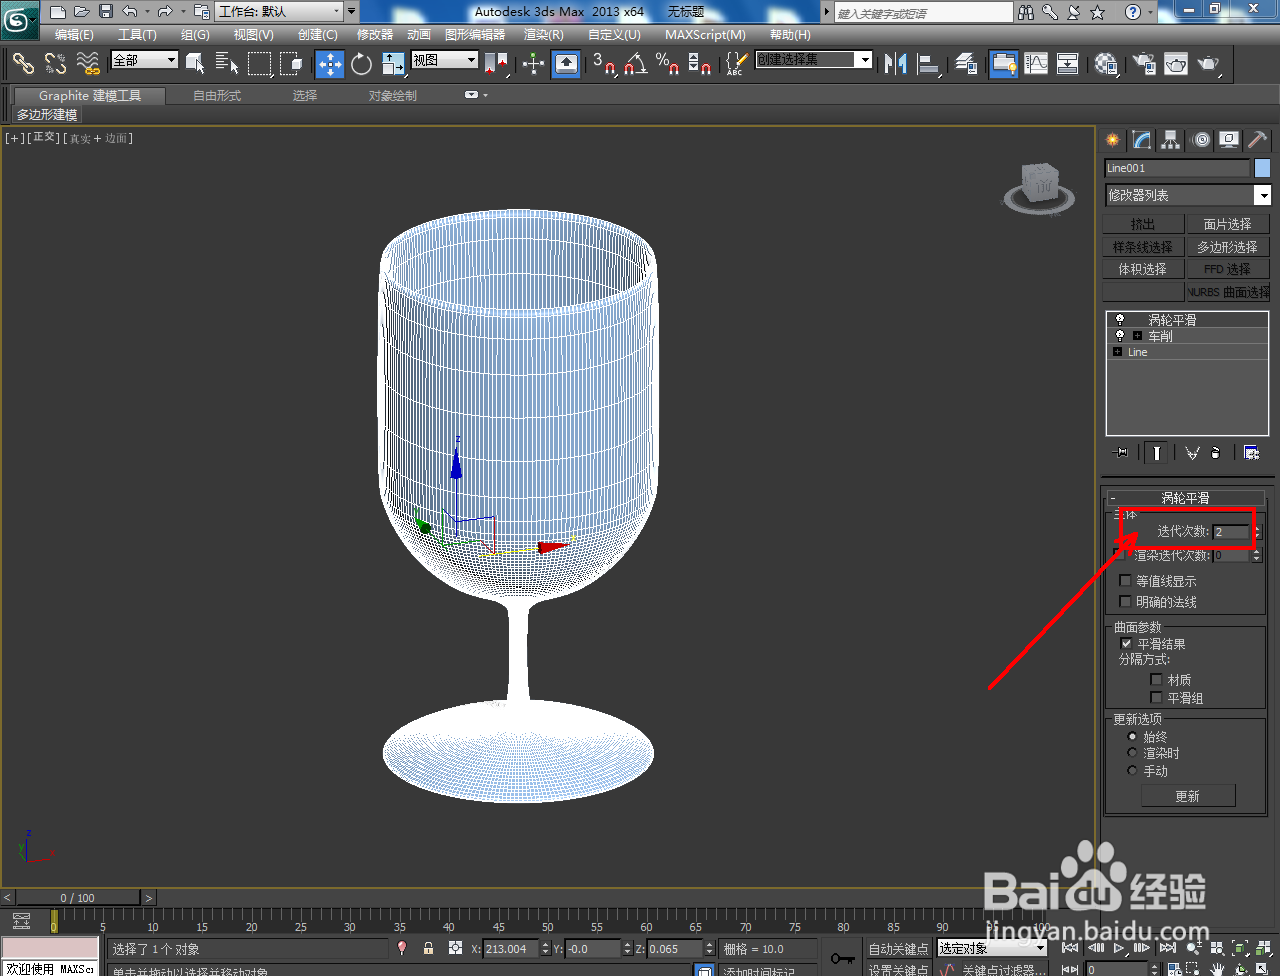Activate the Select and Move tool
1280x976 pixels.
coord(329,64)
